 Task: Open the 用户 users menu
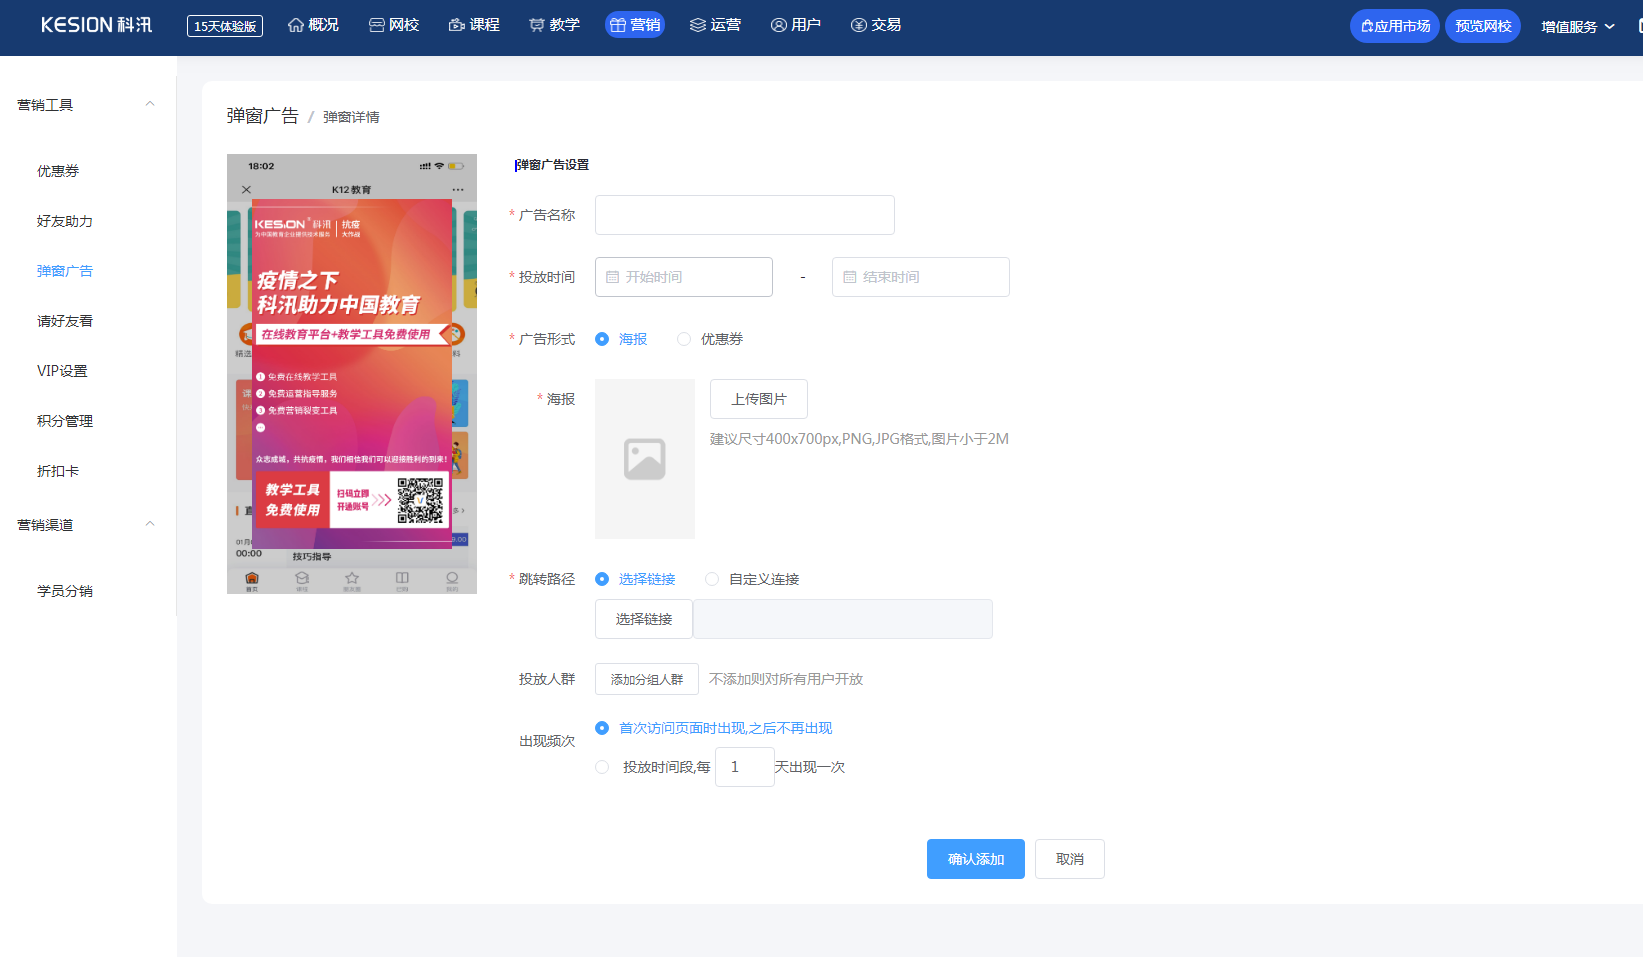(x=795, y=25)
